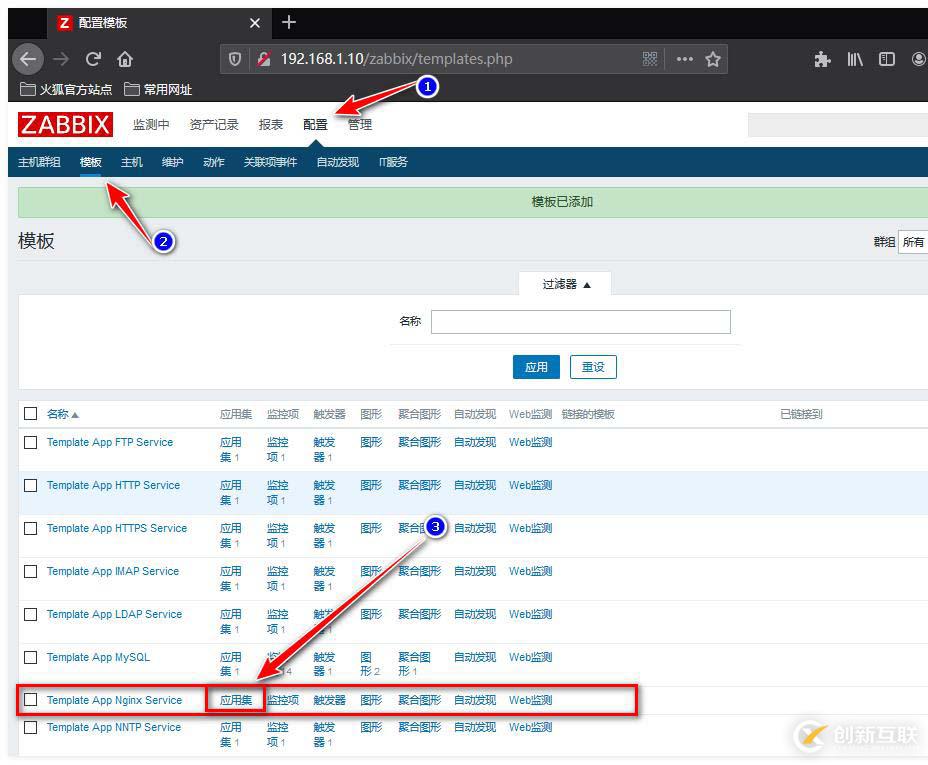The image size is (928, 765).
Task: Switch to the 主机 submenu
Action: (131, 162)
